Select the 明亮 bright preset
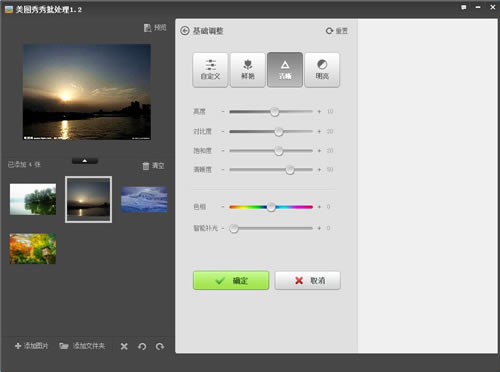 coord(322,70)
